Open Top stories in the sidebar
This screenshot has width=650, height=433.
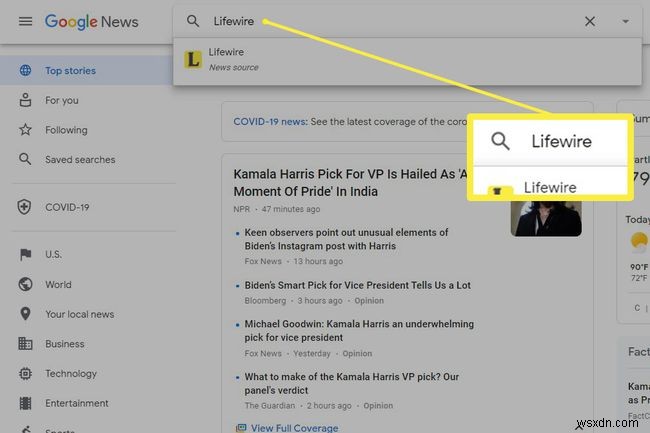86,71
